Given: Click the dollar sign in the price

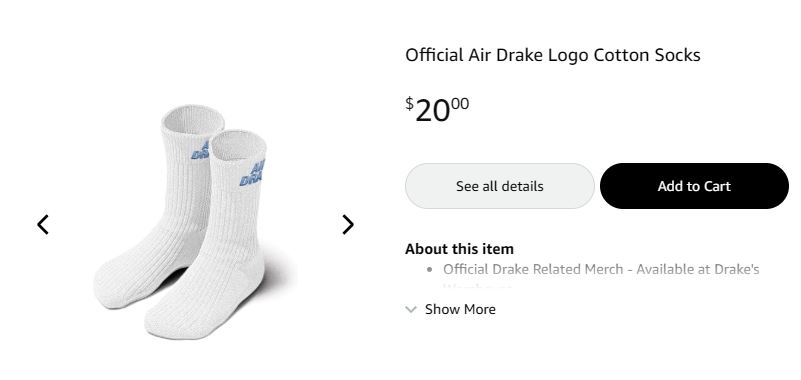Looking at the screenshot, I should 409,103.
